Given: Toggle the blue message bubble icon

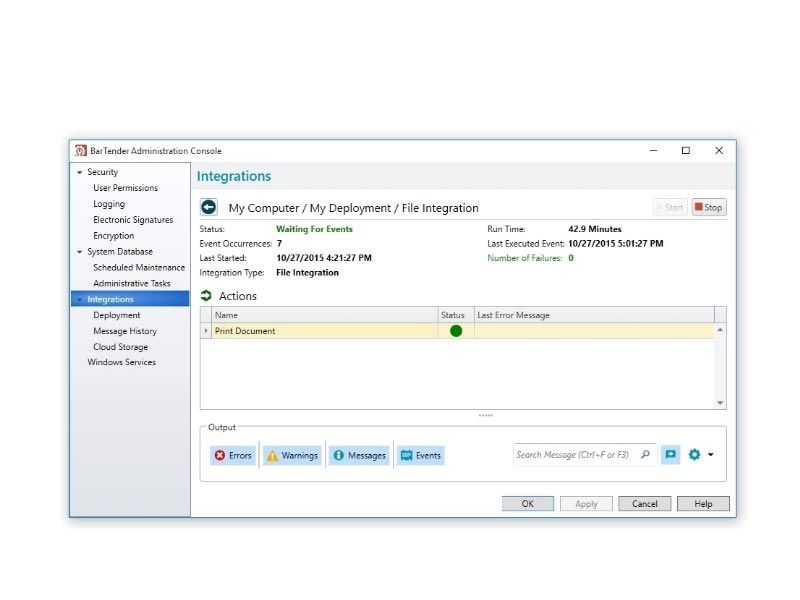Looking at the screenshot, I should coord(670,454).
